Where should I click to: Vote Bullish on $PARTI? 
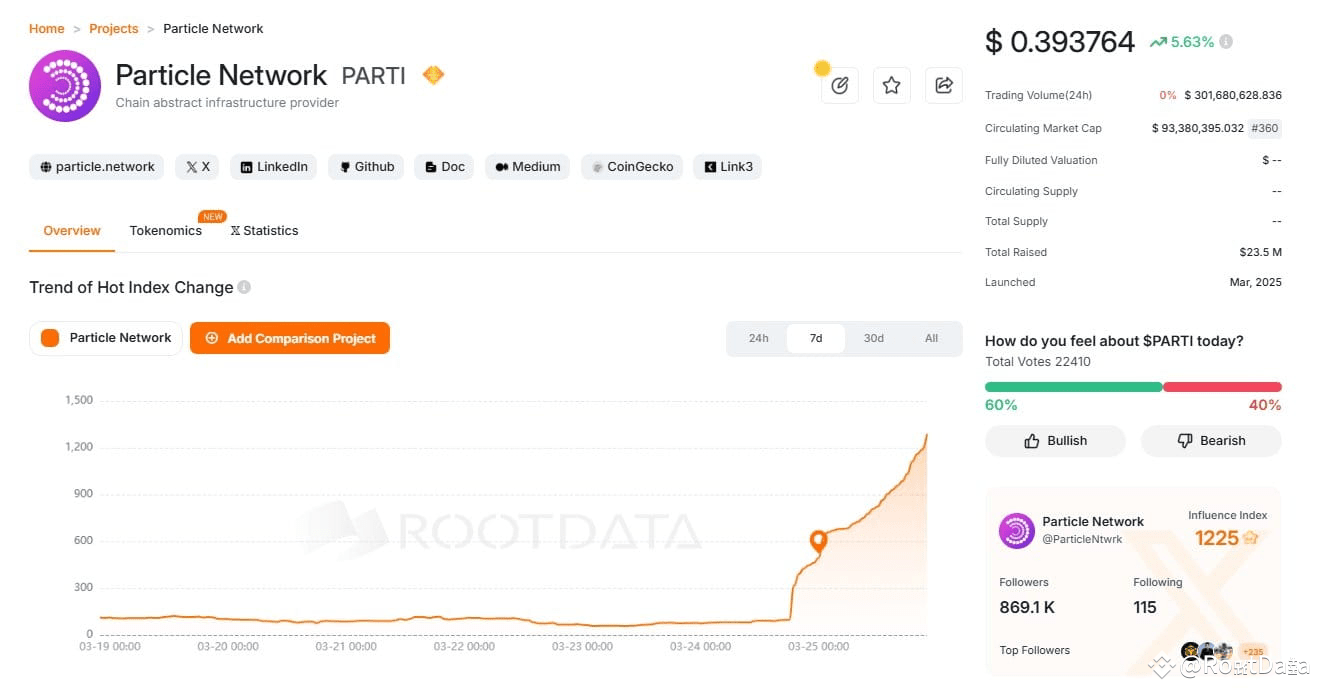pyautogui.click(x=1055, y=440)
